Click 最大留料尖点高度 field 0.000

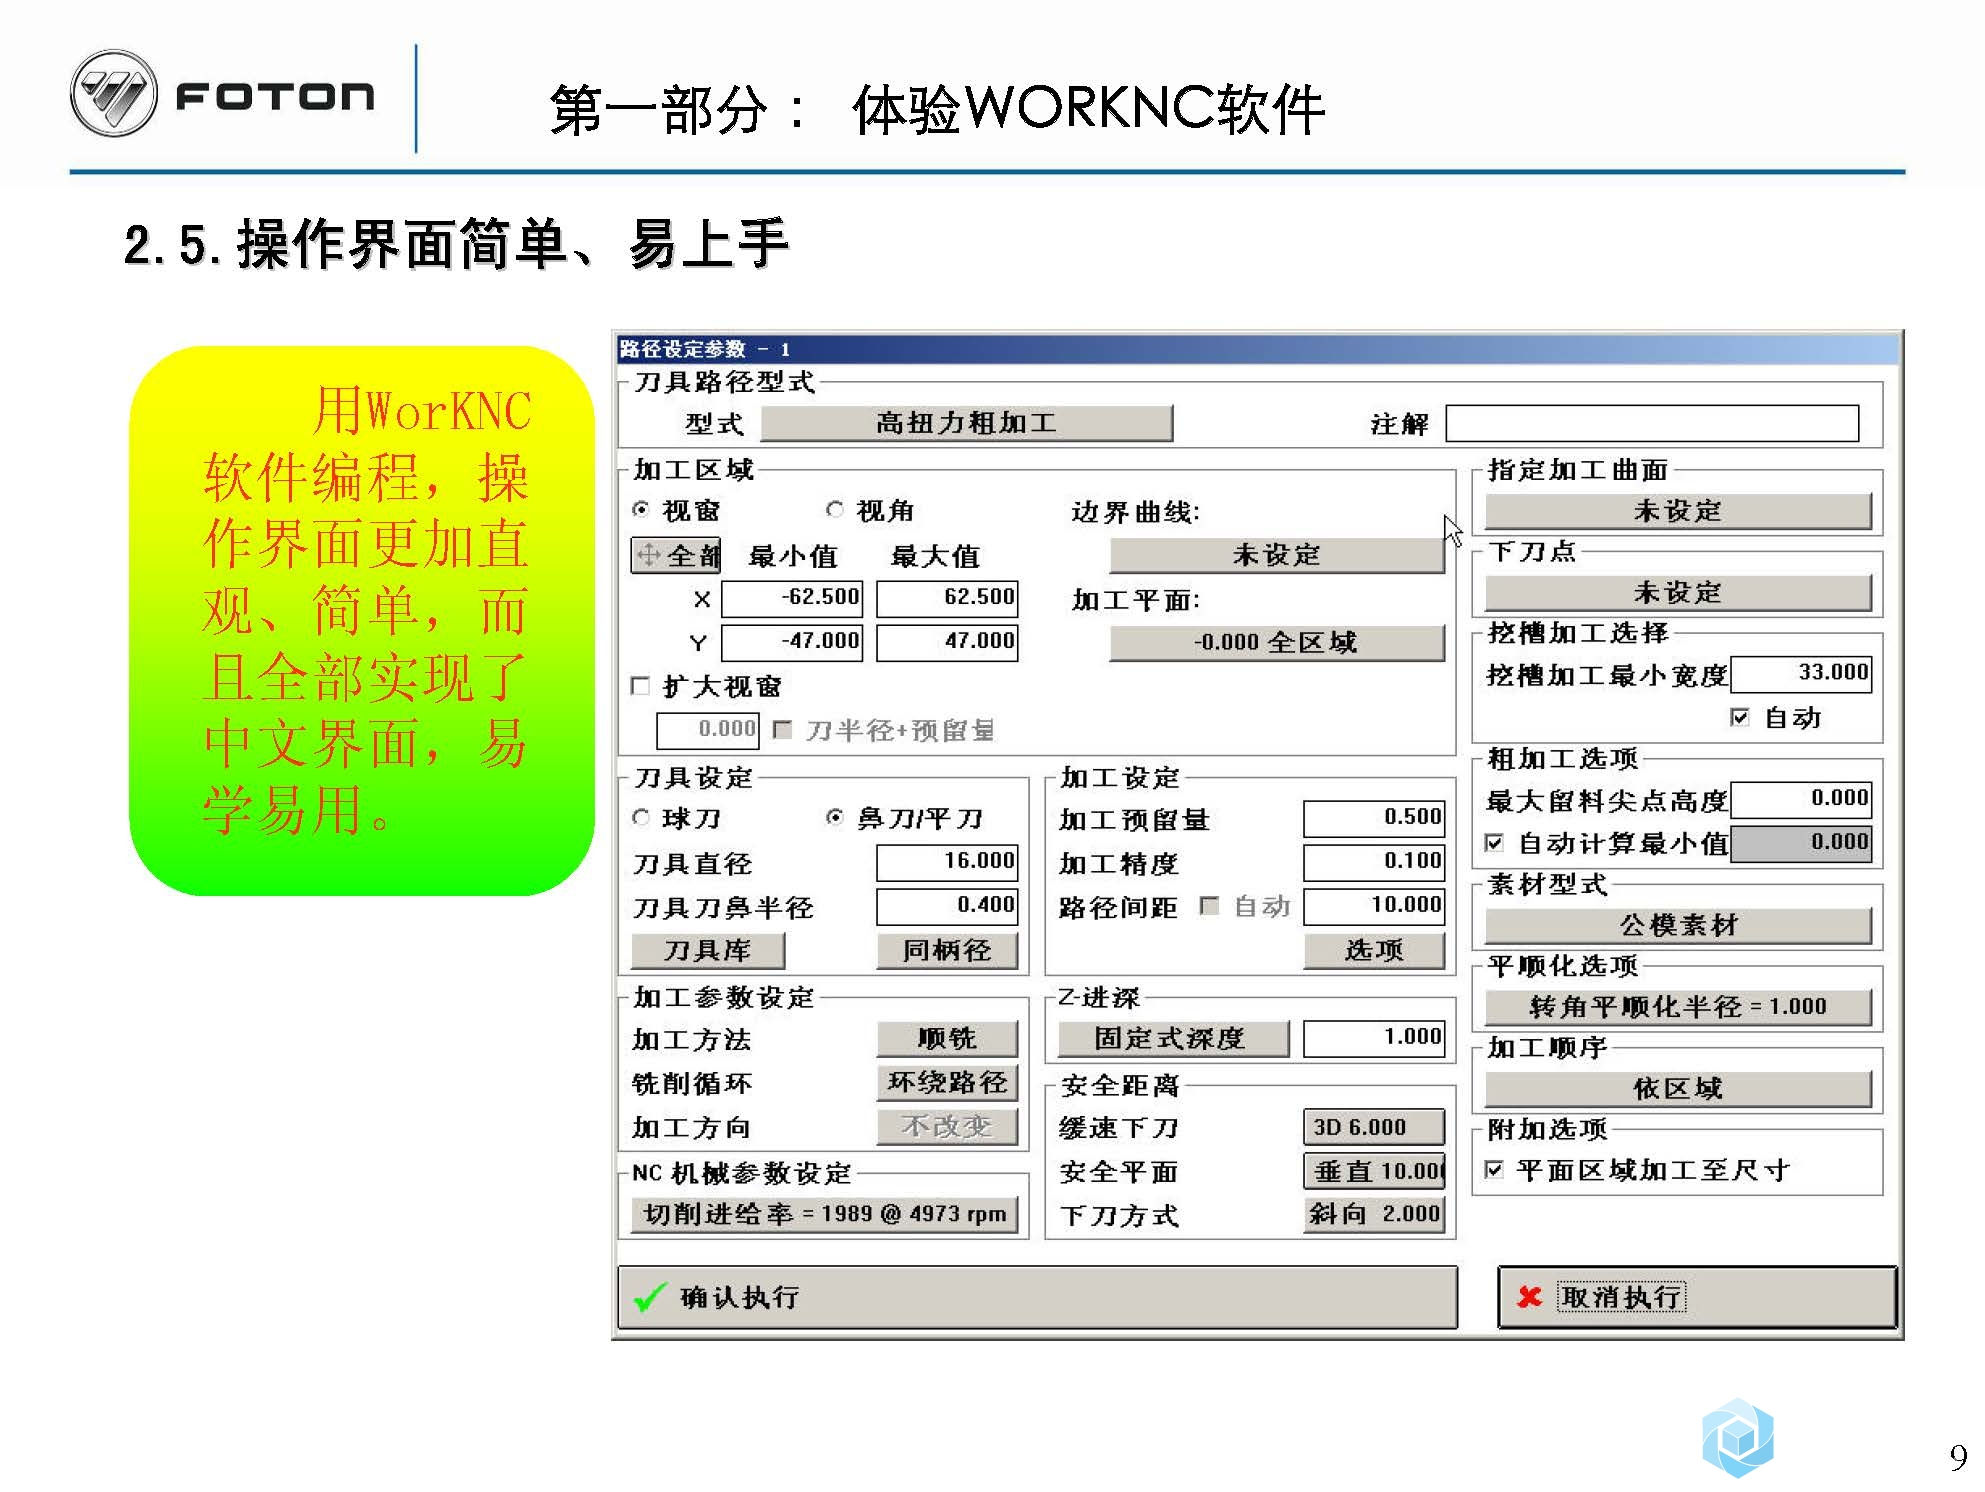tap(1801, 799)
